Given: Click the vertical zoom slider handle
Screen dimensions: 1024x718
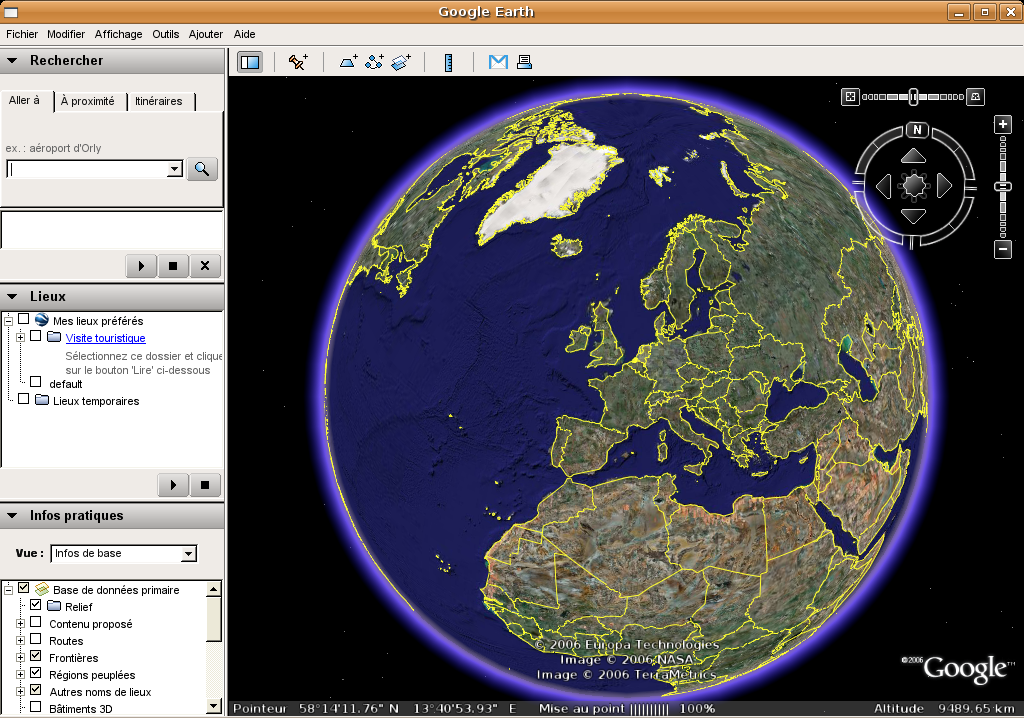Looking at the screenshot, I should coord(1003,186).
